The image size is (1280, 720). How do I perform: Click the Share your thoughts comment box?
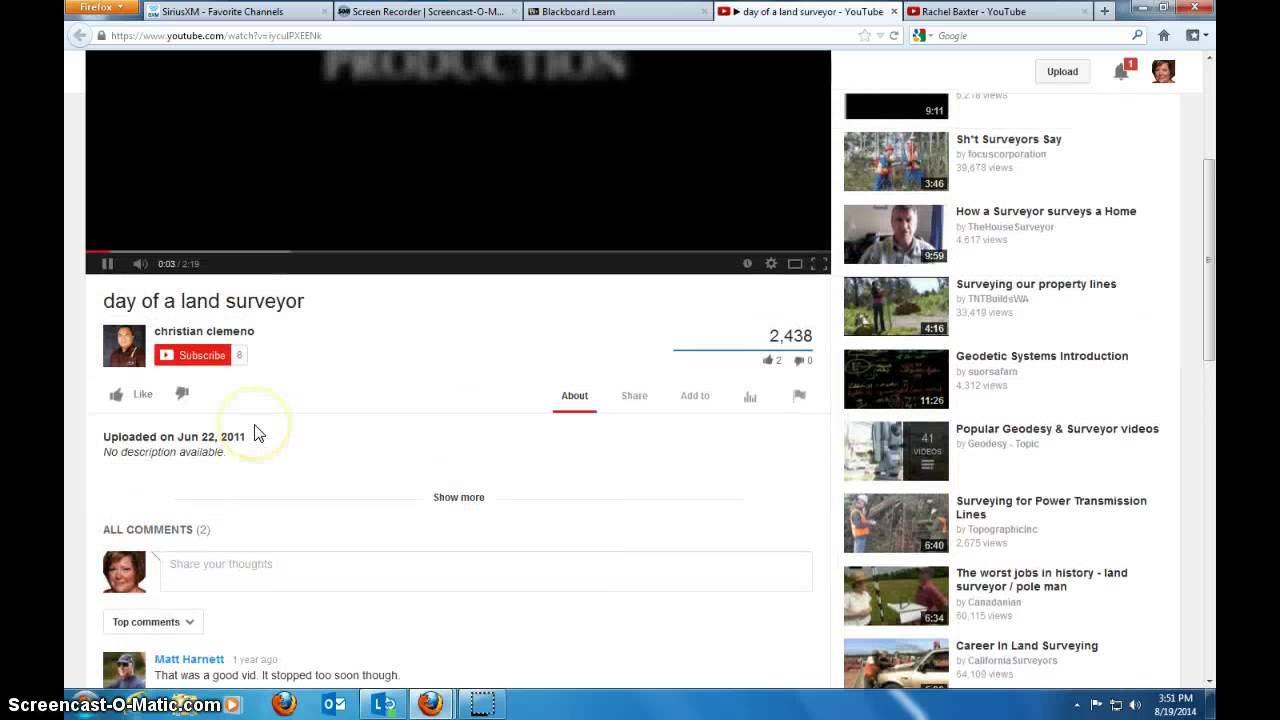[486, 571]
